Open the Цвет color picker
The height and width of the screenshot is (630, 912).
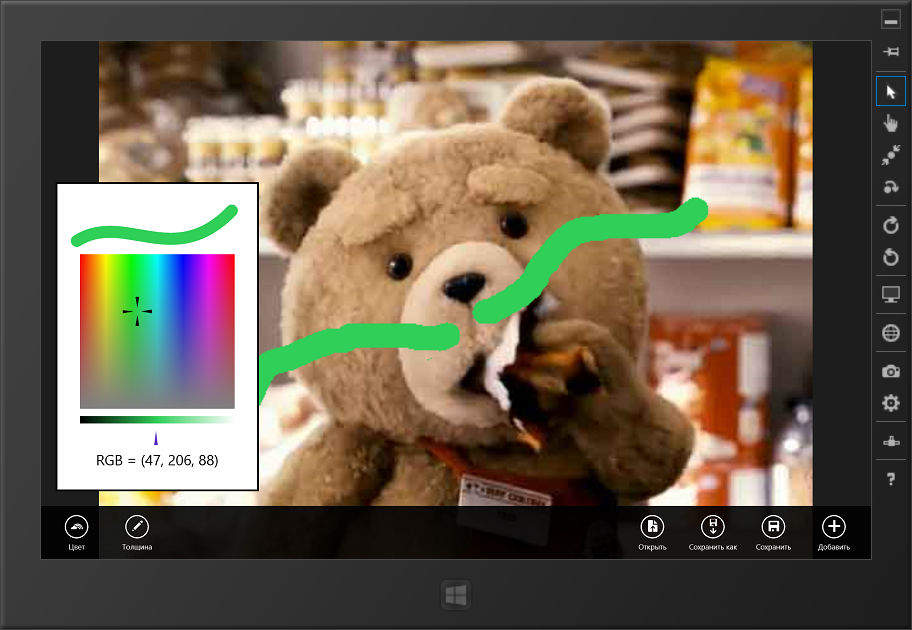(76, 533)
